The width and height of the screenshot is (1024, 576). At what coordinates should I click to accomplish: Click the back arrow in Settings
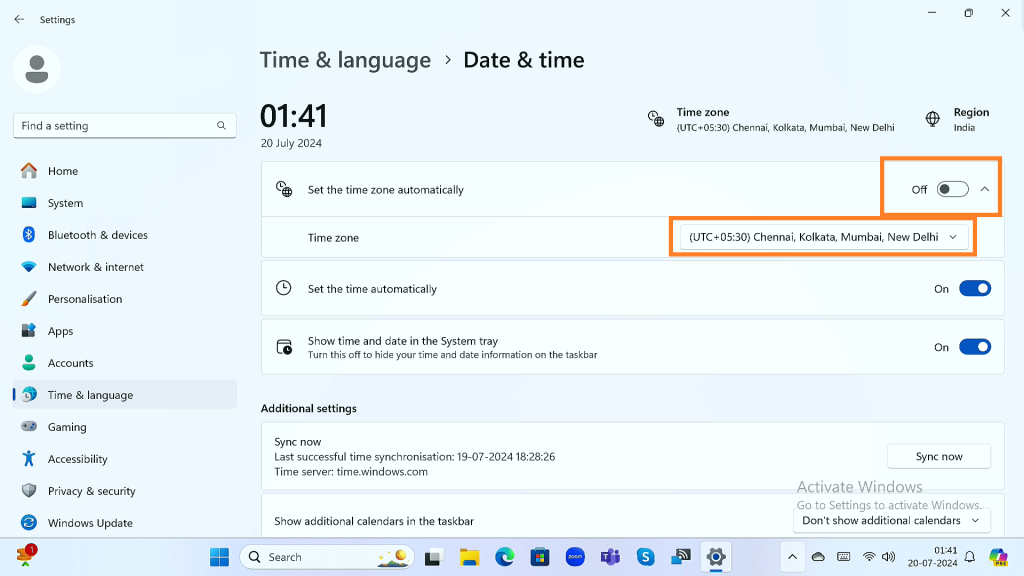coord(19,19)
